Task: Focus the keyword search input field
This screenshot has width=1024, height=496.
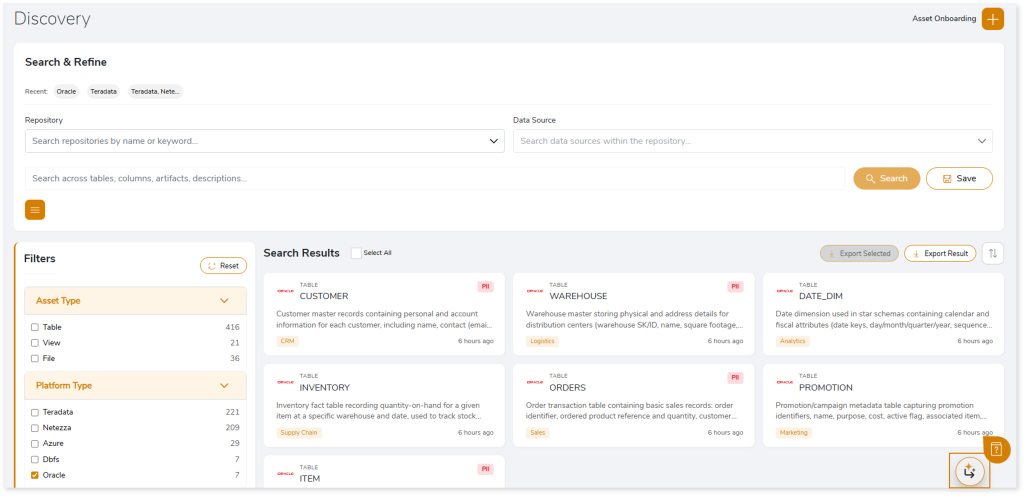Action: [x=434, y=178]
